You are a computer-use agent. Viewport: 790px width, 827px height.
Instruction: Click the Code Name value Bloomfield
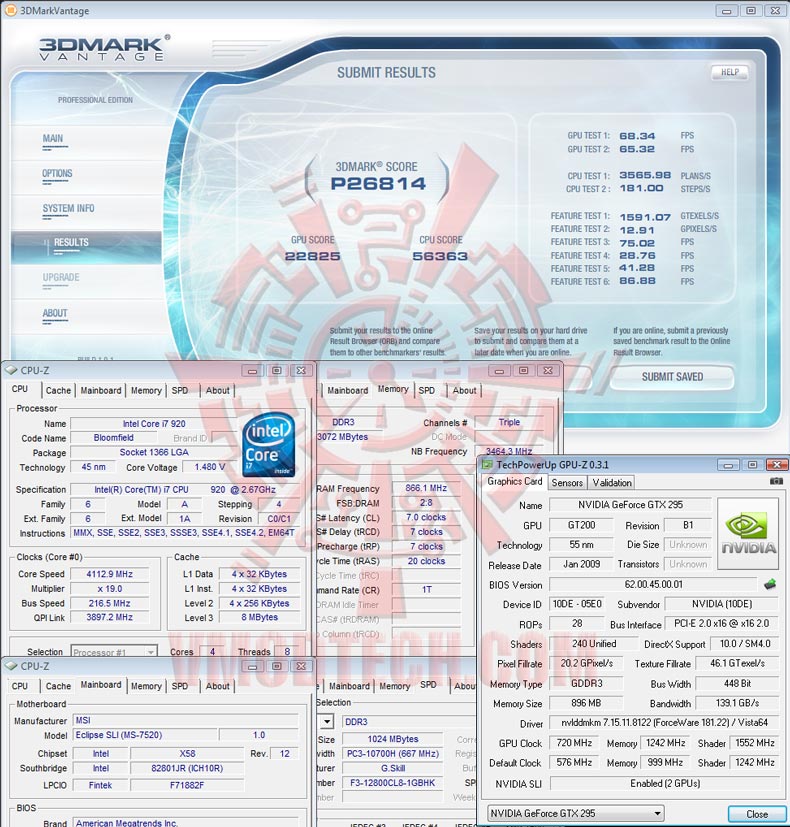click(x=113, y=438)
